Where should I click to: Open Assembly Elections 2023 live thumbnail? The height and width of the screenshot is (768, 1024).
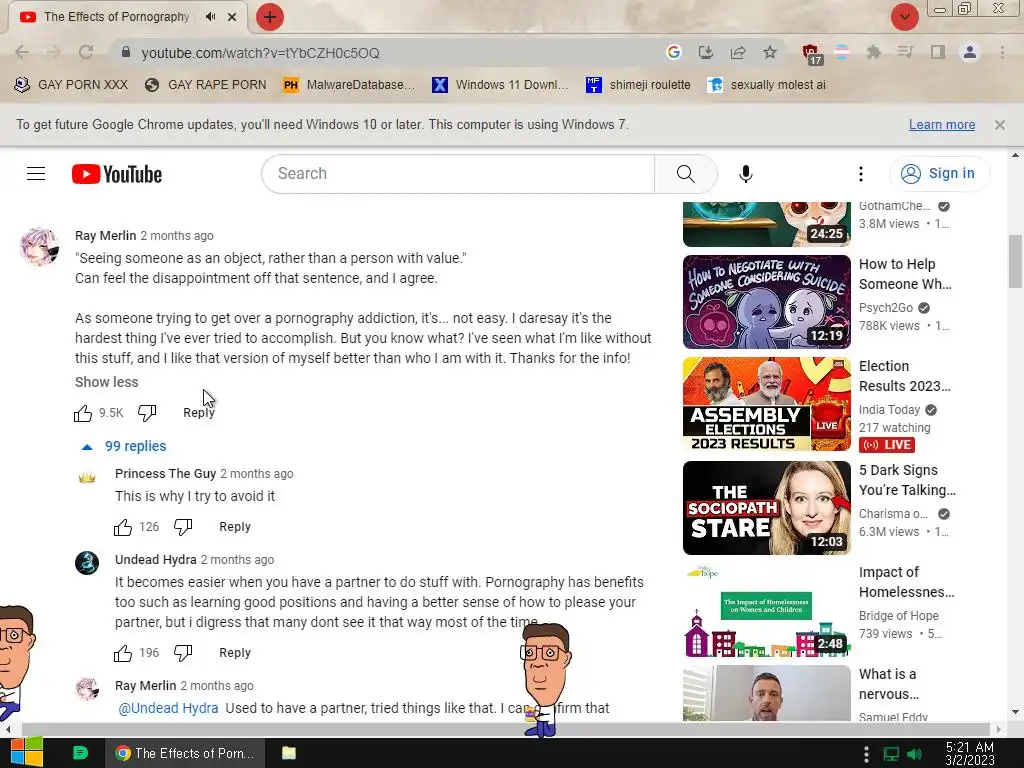[x=767, y=404]
